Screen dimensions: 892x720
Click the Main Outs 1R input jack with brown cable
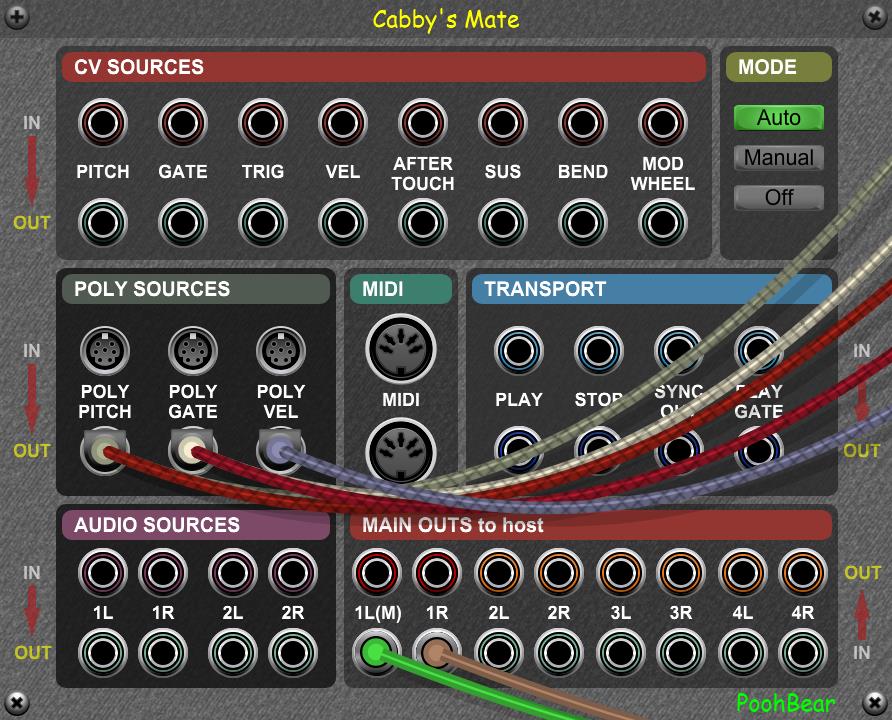436,652
